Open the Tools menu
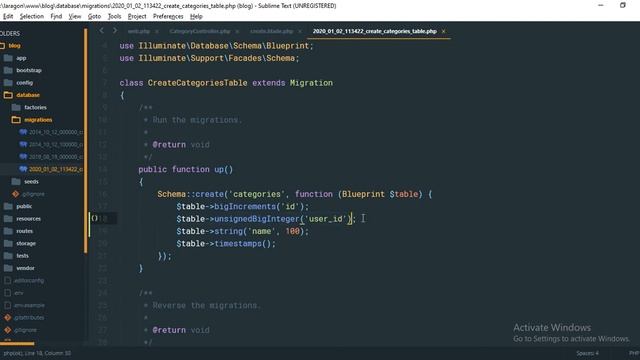This screenshot has height=360, width=640. coord(114,16)
